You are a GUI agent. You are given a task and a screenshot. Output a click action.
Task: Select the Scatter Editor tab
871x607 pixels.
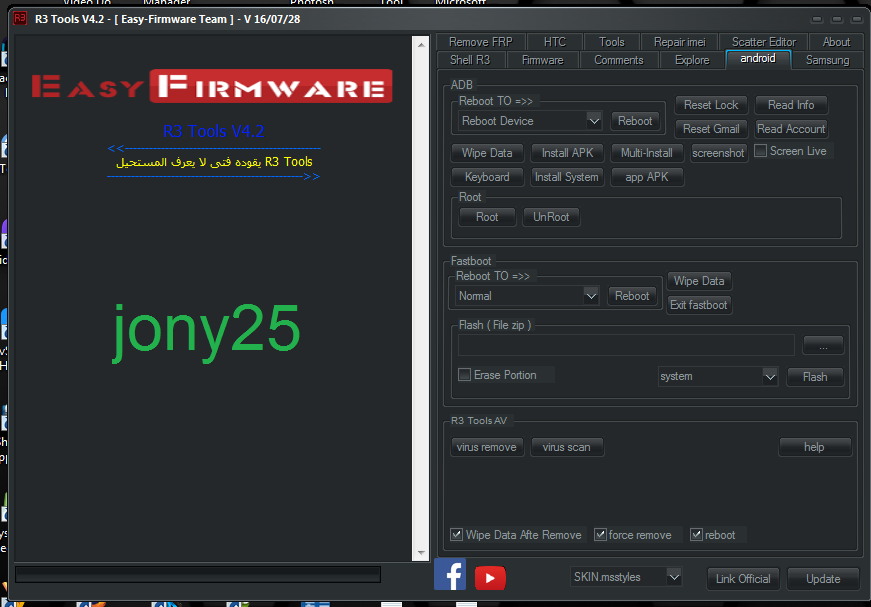(x=763, y=42)
